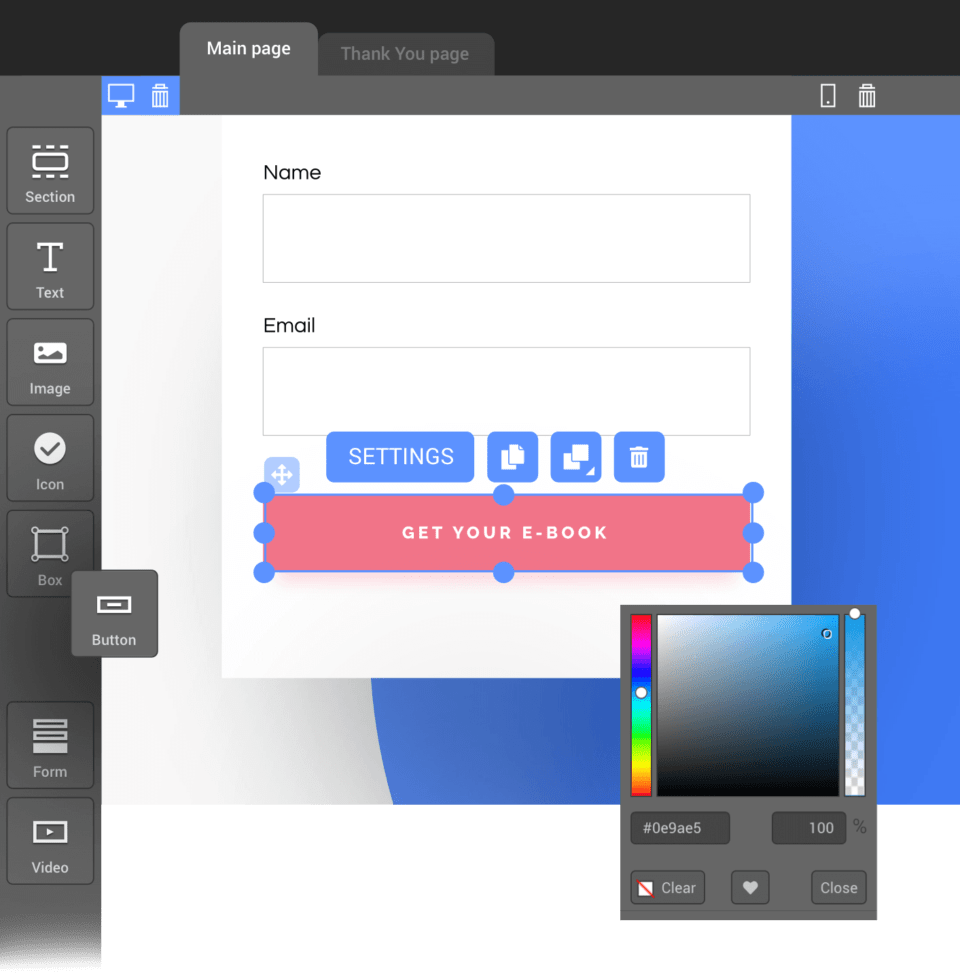Add a Form widget from sidebar
This screenshot has height=980, width=960.
pos(50,745)
